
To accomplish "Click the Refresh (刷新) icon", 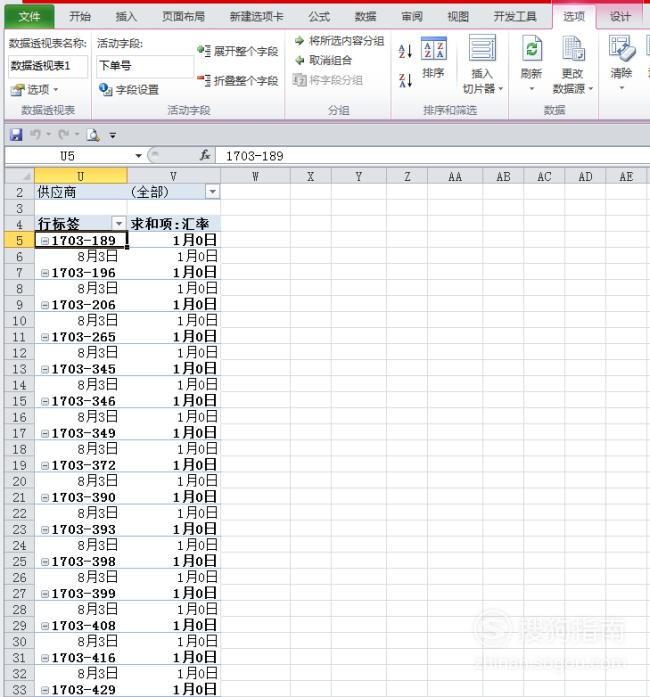I will coord(532,48).
